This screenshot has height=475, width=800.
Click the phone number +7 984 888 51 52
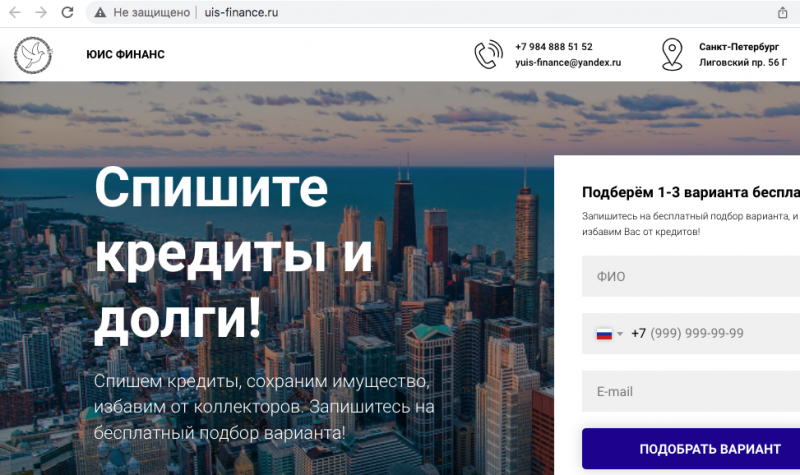(x=554, y=47)
